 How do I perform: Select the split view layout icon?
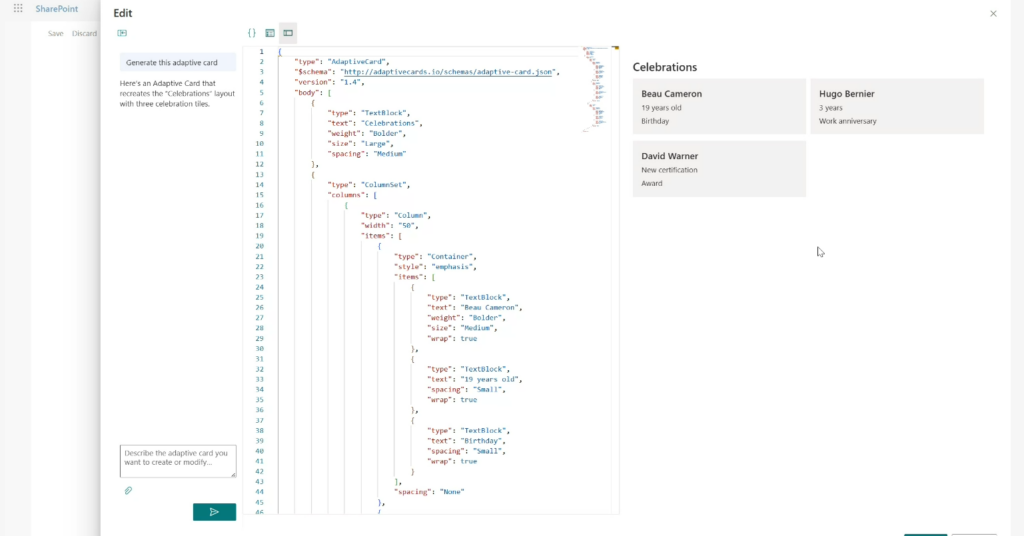pos(288,33)
